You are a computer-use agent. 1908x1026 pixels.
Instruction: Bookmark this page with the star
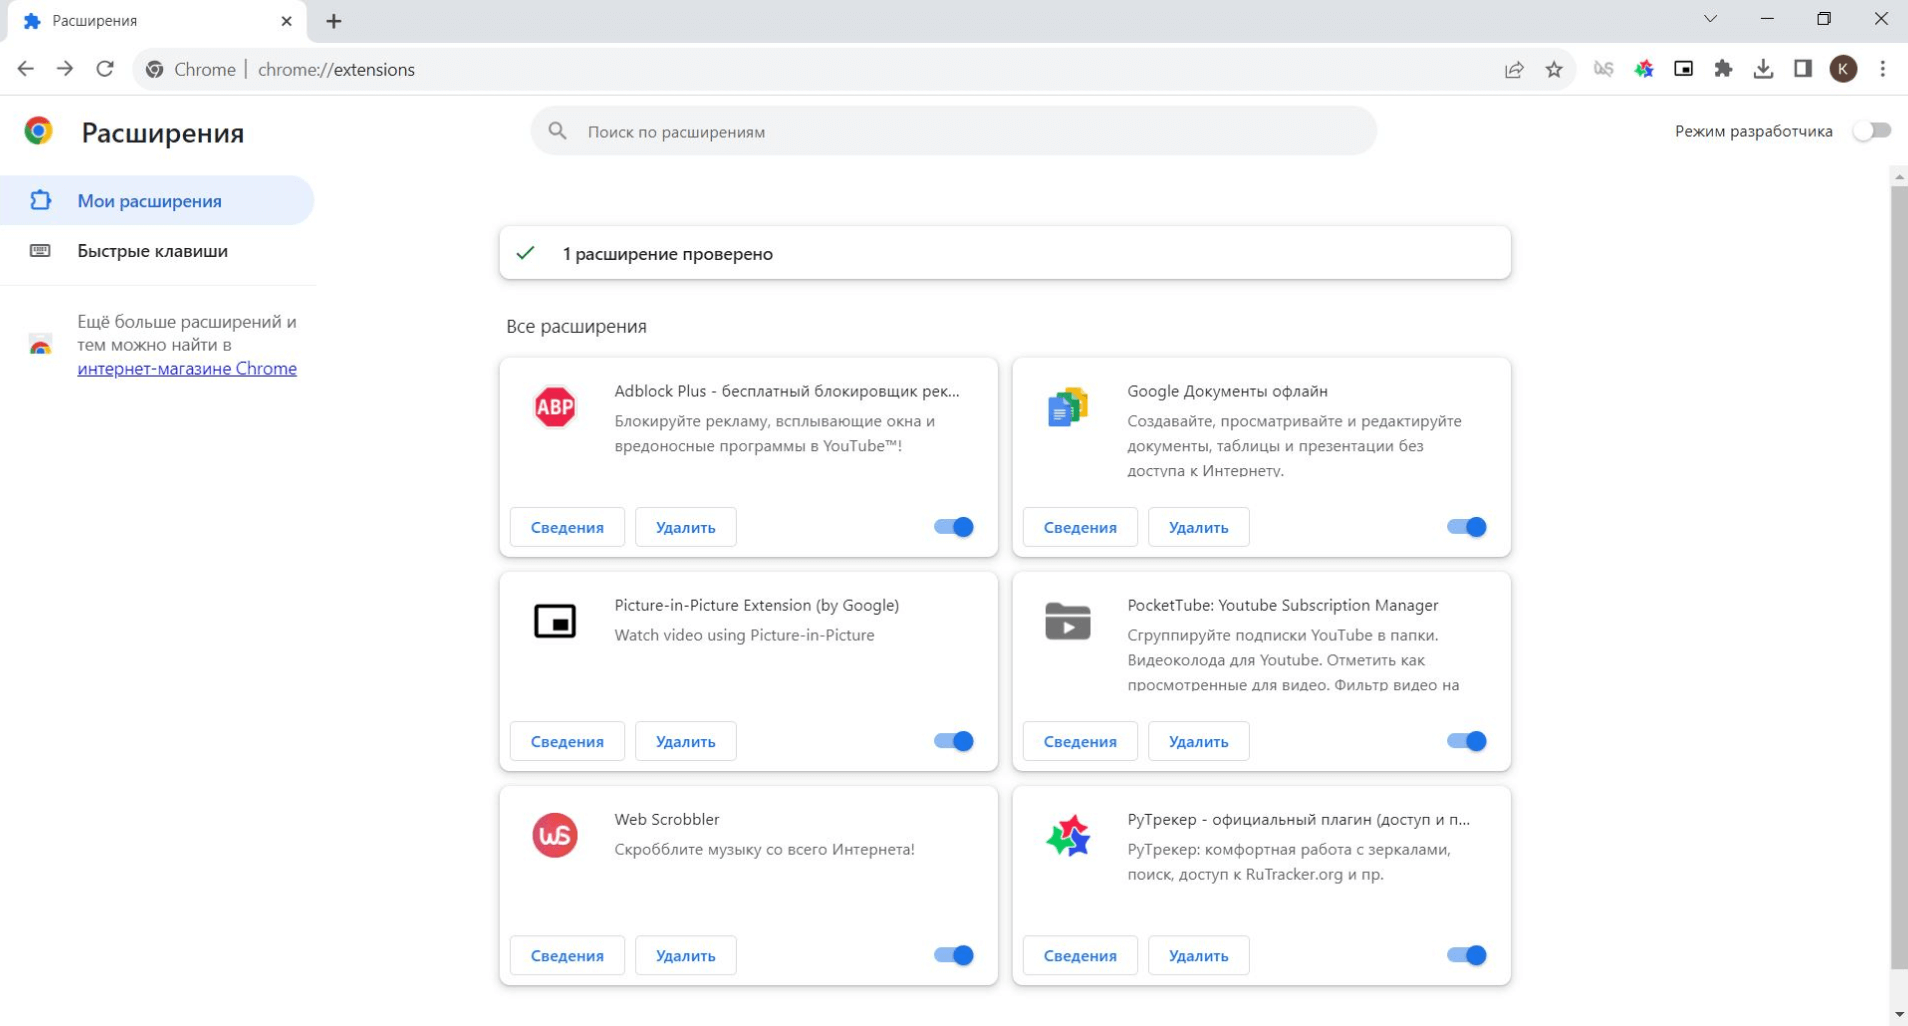pos(1554,69)
